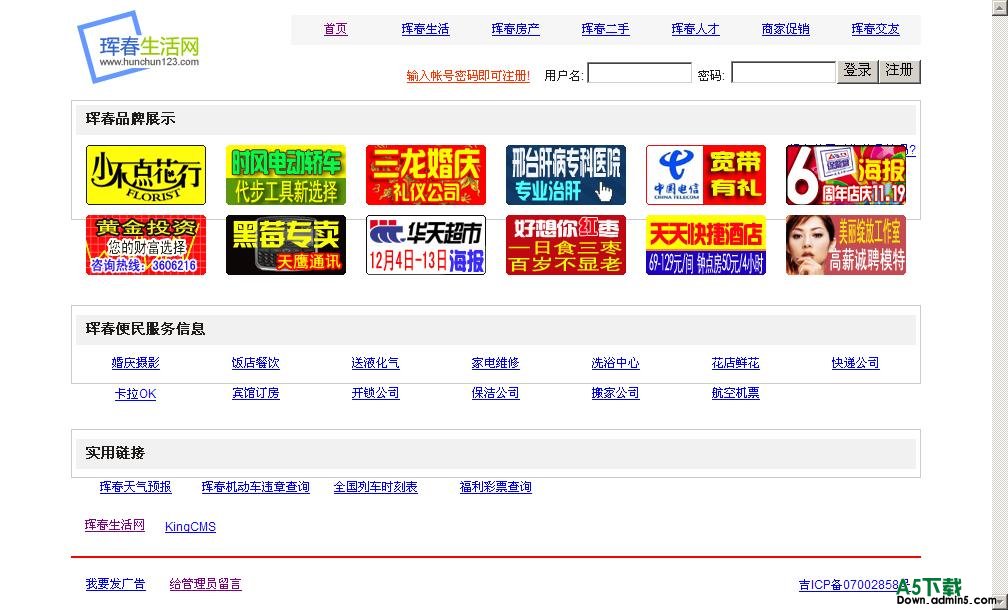This screenshot has width=1008, height=610.
Task: Click the 我要发广告 link
Action: [x=116, y=584]
